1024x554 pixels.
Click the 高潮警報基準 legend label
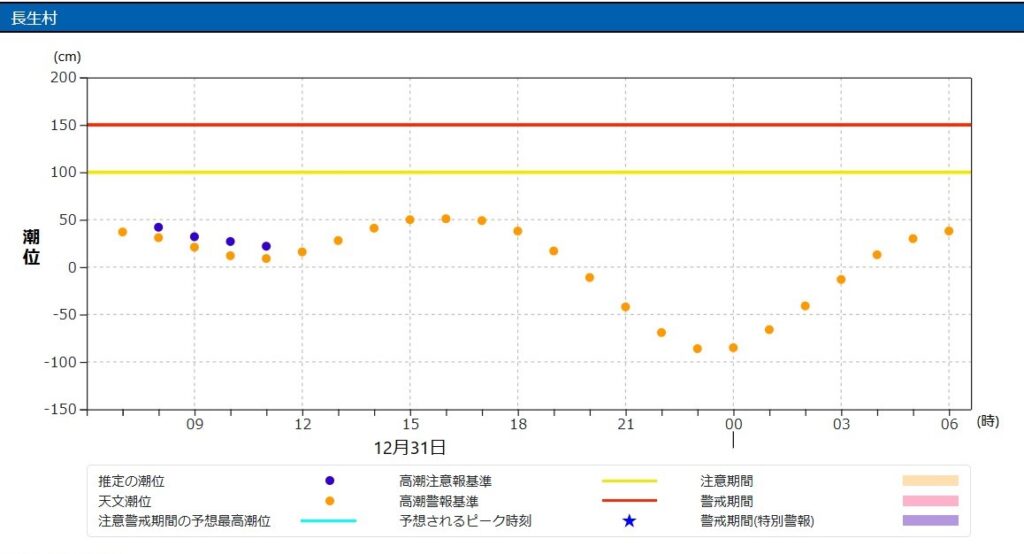coord(439,501)
